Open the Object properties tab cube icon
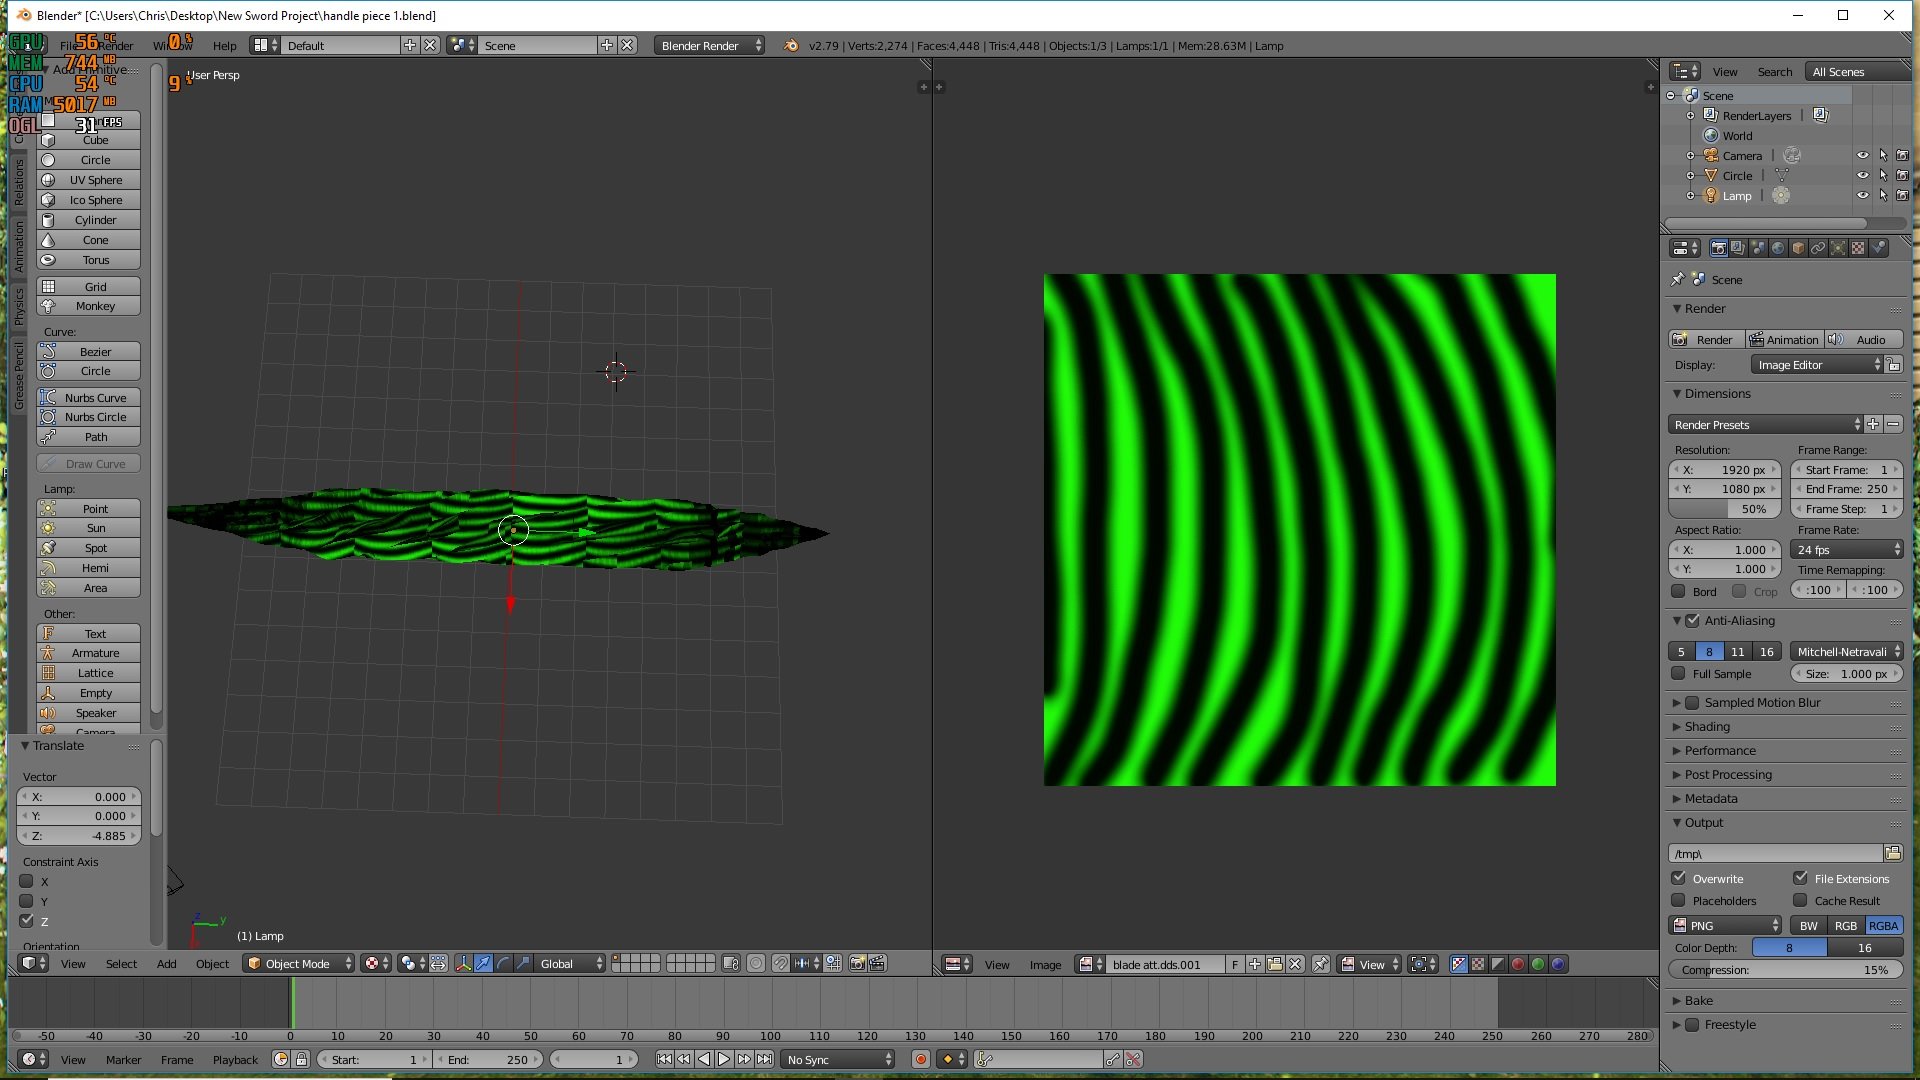This screenshot has width=1920, height=1080. pos(1798,248)
